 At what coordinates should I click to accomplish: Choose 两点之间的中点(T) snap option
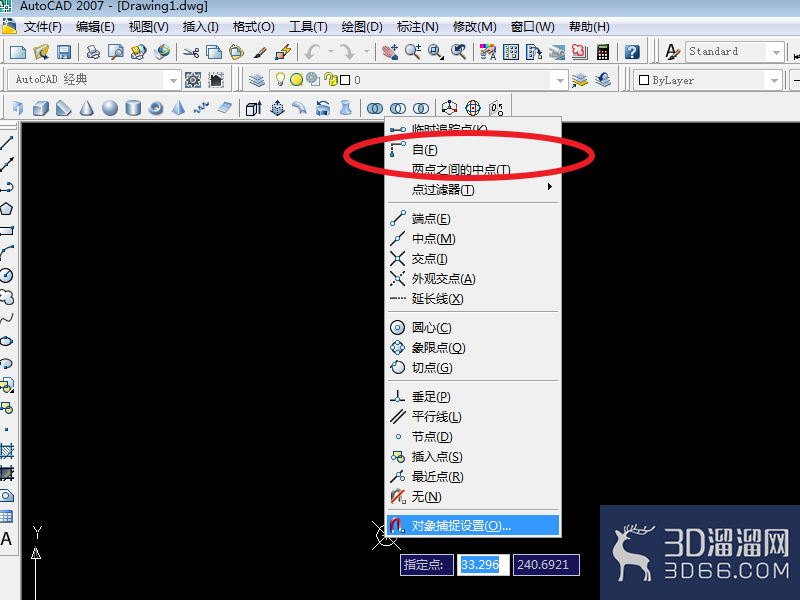click(x=473, y=169)
